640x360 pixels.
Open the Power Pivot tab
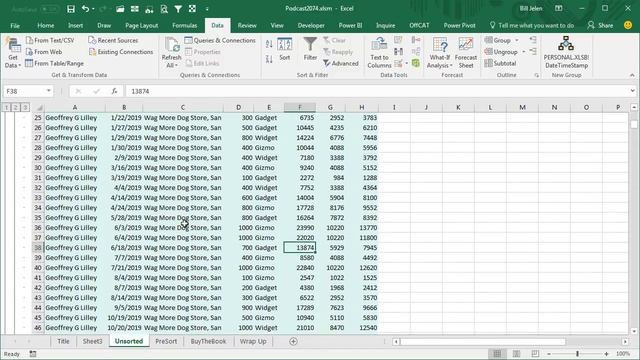[459, 25]
